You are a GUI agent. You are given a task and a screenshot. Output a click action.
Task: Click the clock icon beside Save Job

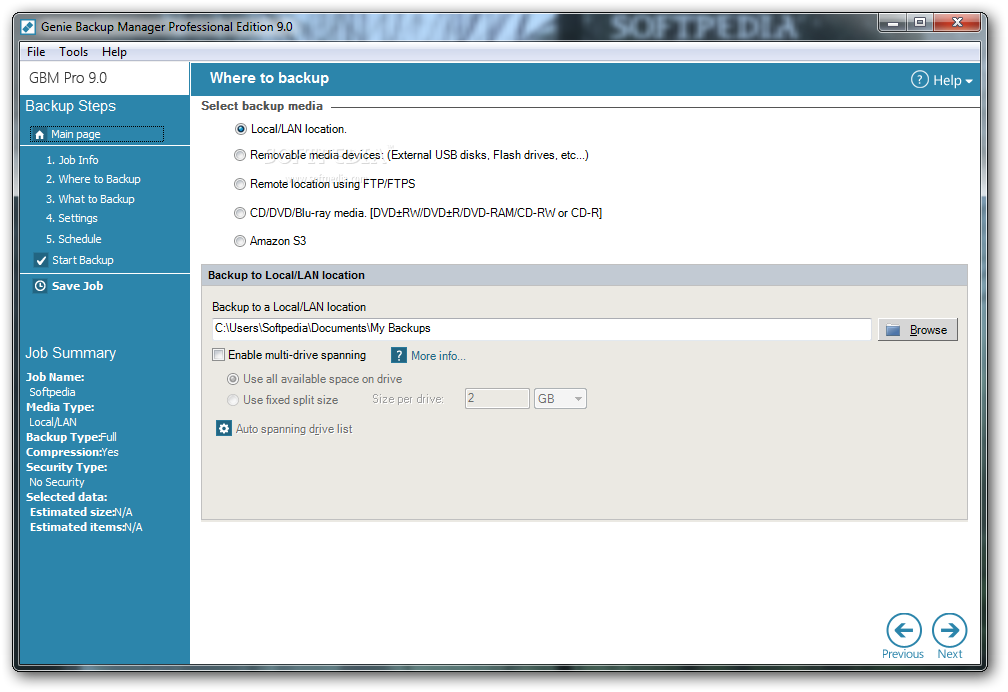pyautogui.click(x=40, y=286)
